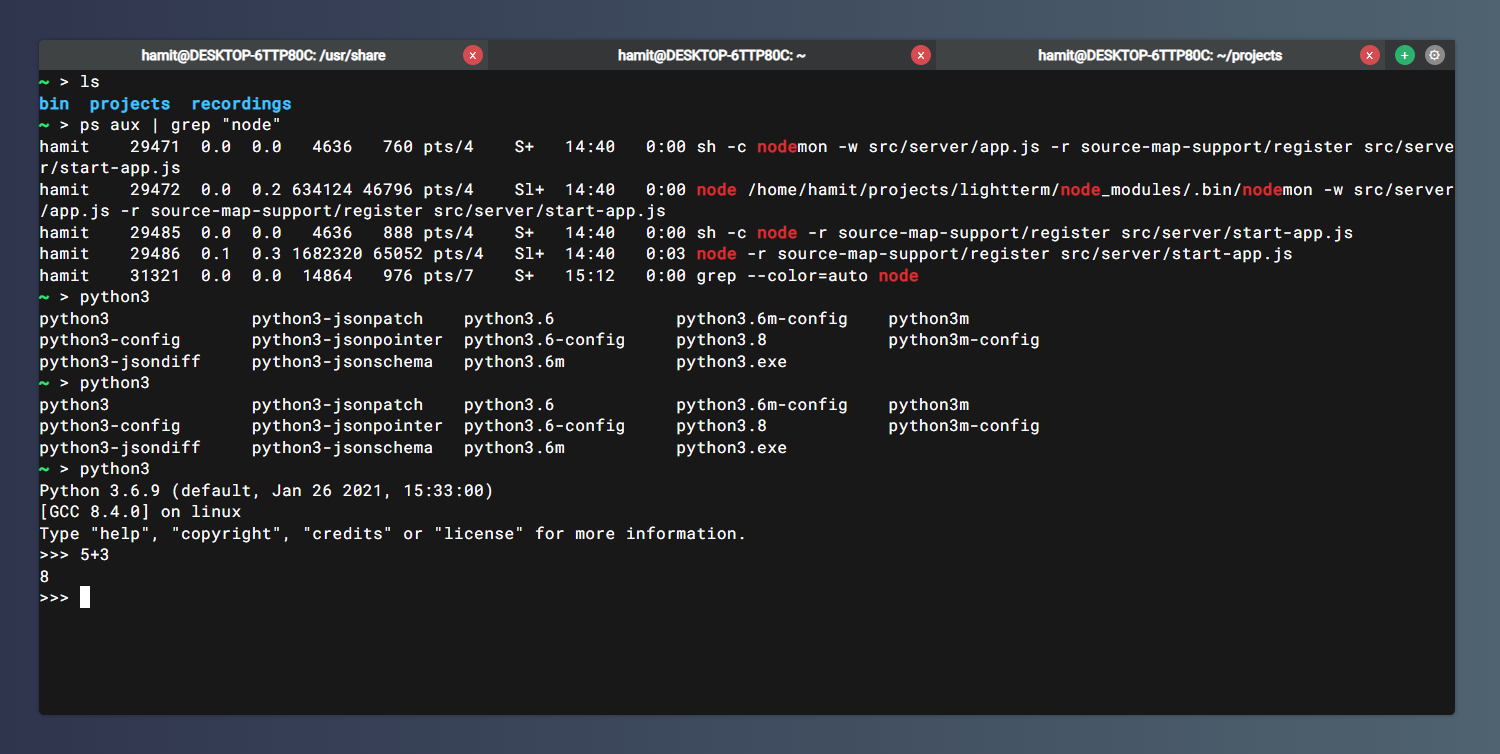Close the ~/projects terminal tab
Screen dimensions: 1500x754
point(1370,56)
